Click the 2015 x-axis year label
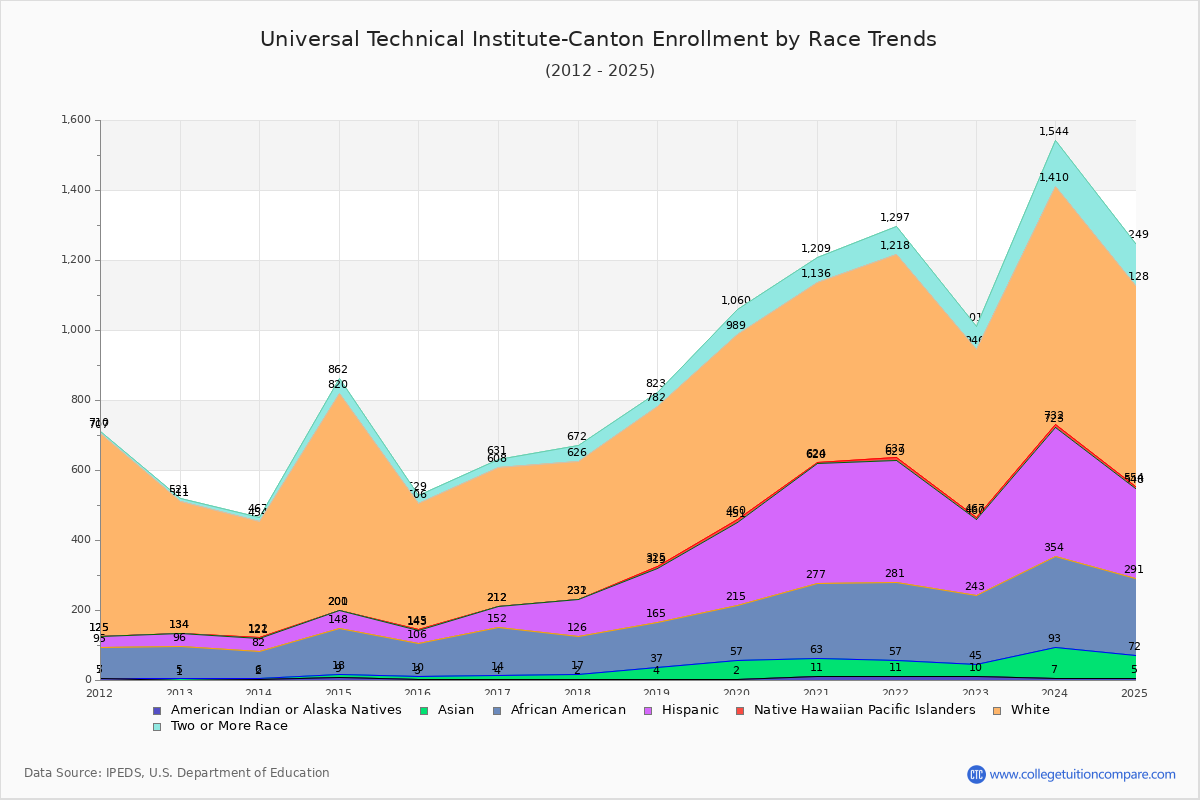The width and height of the screenshot is (1200, 800). pyautogui.click(x=338, y=693)
